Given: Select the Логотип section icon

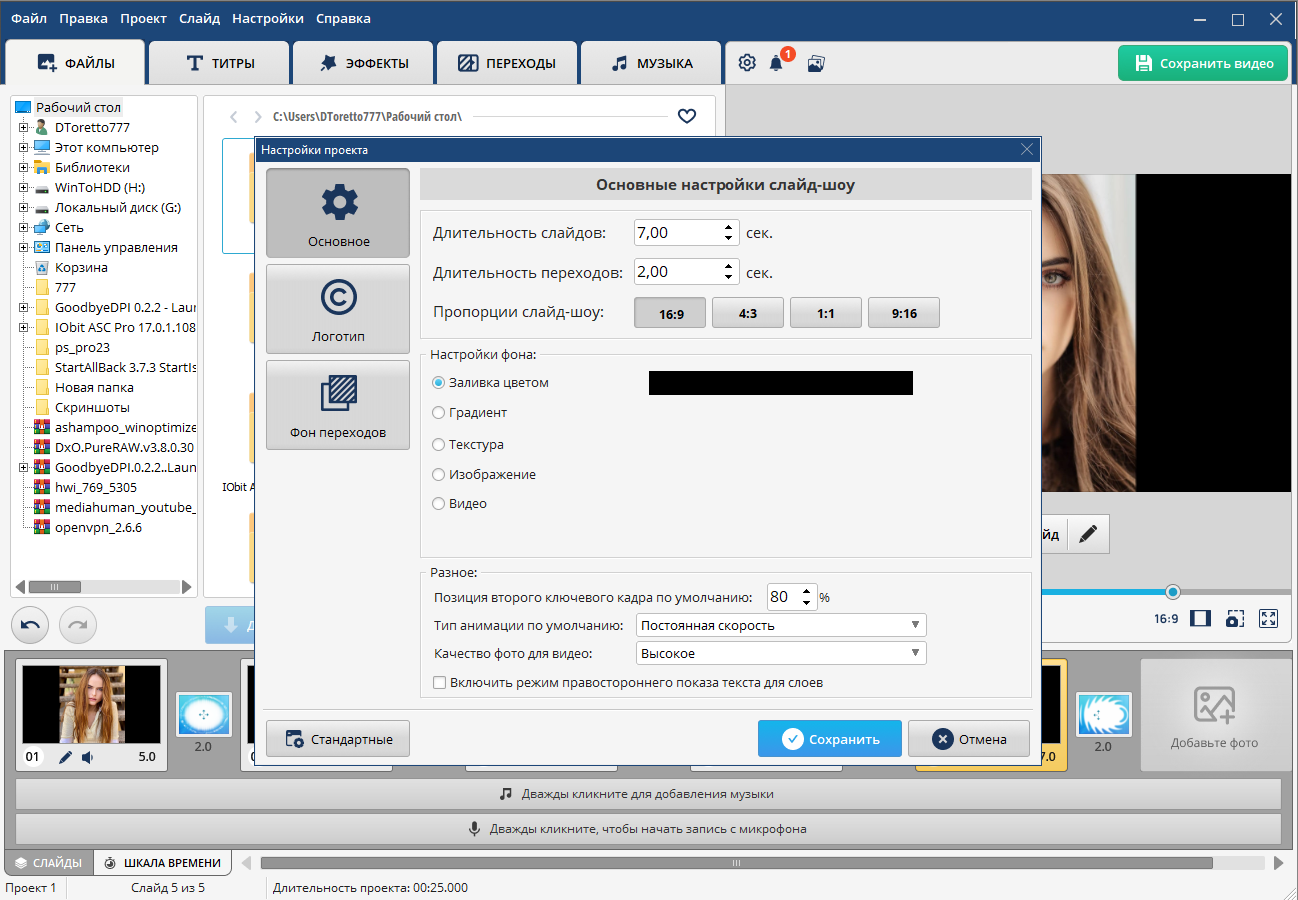Looking at the screenshot, I should 337,308.
